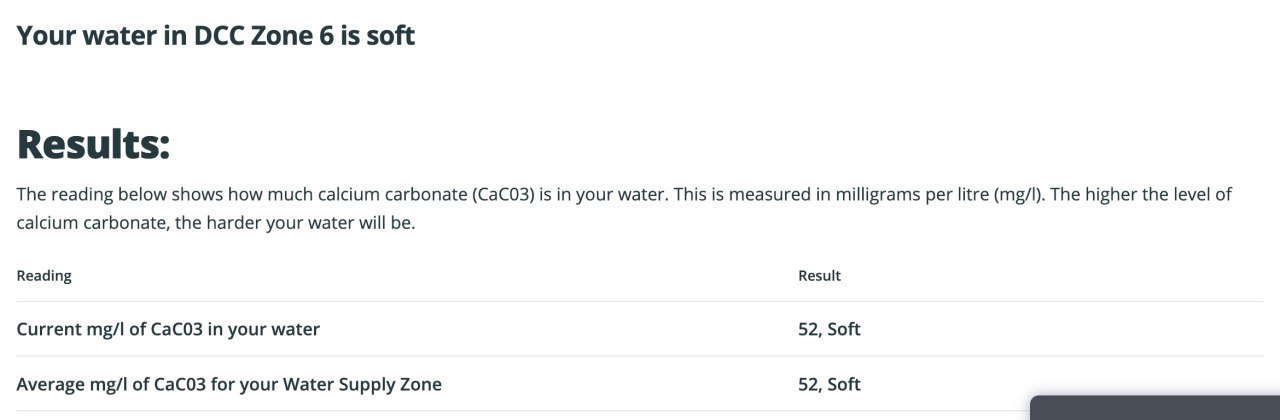The width and height of the screenshot is (1280, 420).
Task: Click the dark floating panel at bottom-right
Action: pos(1155,408)
